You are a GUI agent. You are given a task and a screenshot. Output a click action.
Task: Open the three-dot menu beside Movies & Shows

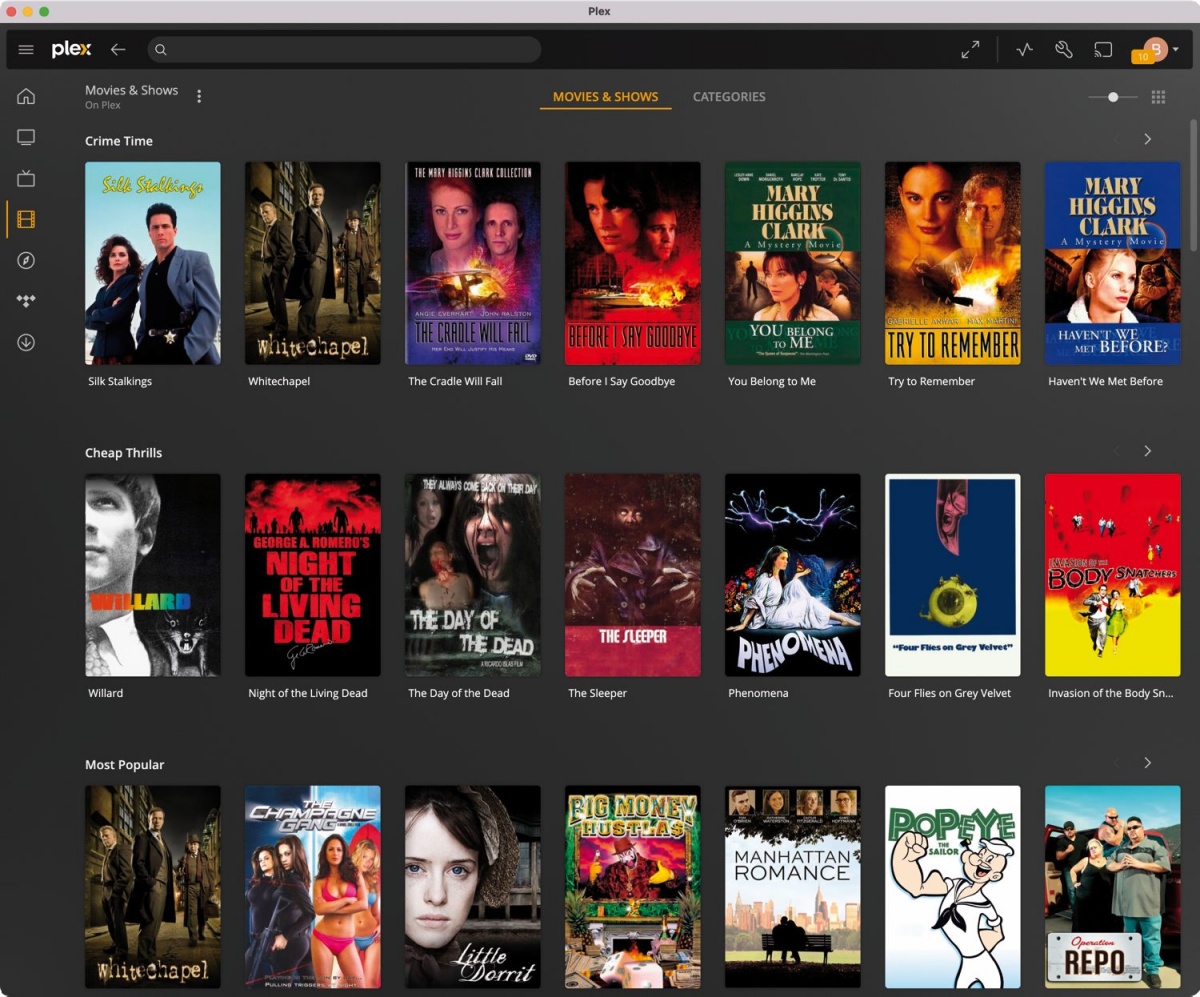pyautogui.click(x=199, y=96)
